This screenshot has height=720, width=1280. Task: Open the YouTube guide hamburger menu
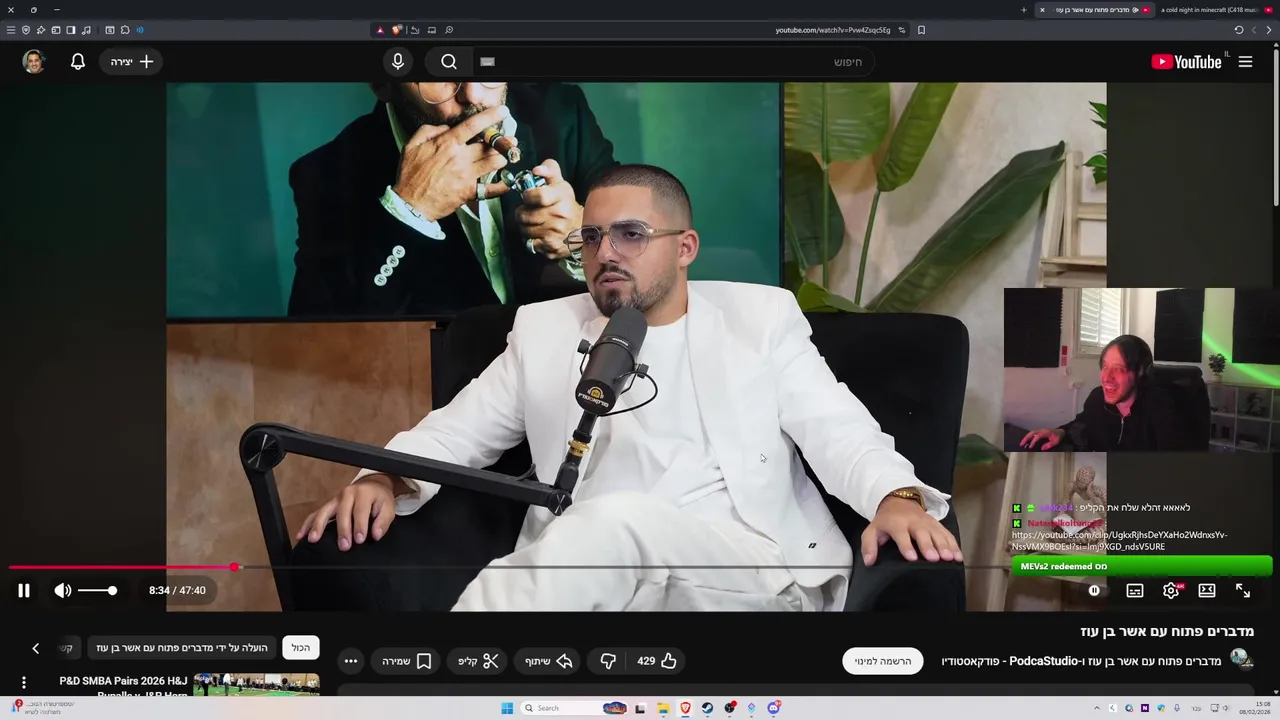[1245, 62]
